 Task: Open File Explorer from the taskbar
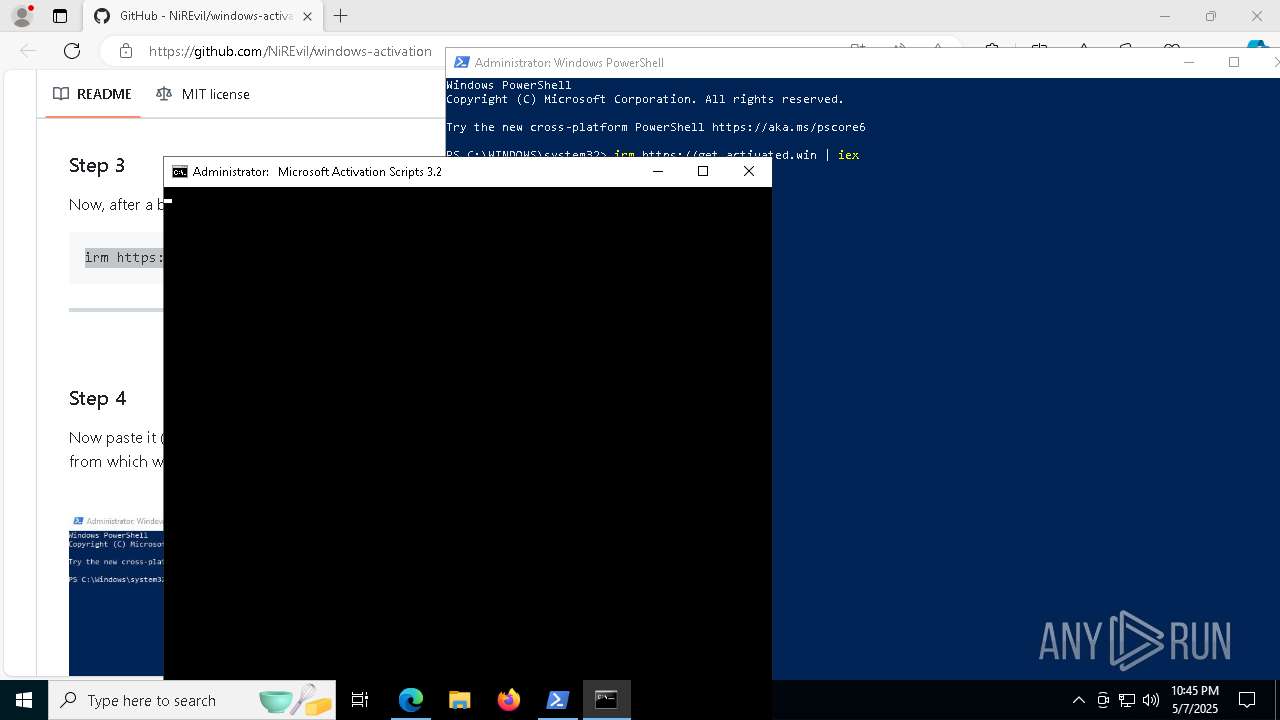(x=459, y=700)
